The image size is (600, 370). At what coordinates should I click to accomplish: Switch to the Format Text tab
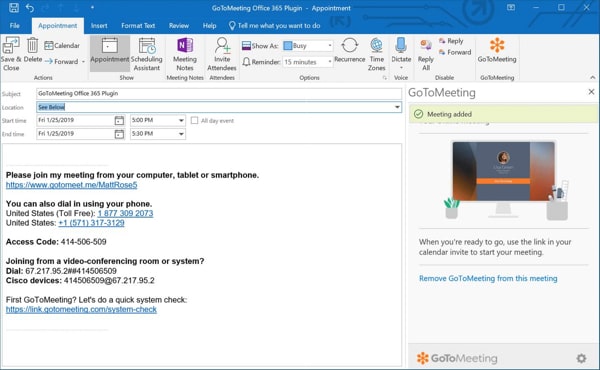138,26
